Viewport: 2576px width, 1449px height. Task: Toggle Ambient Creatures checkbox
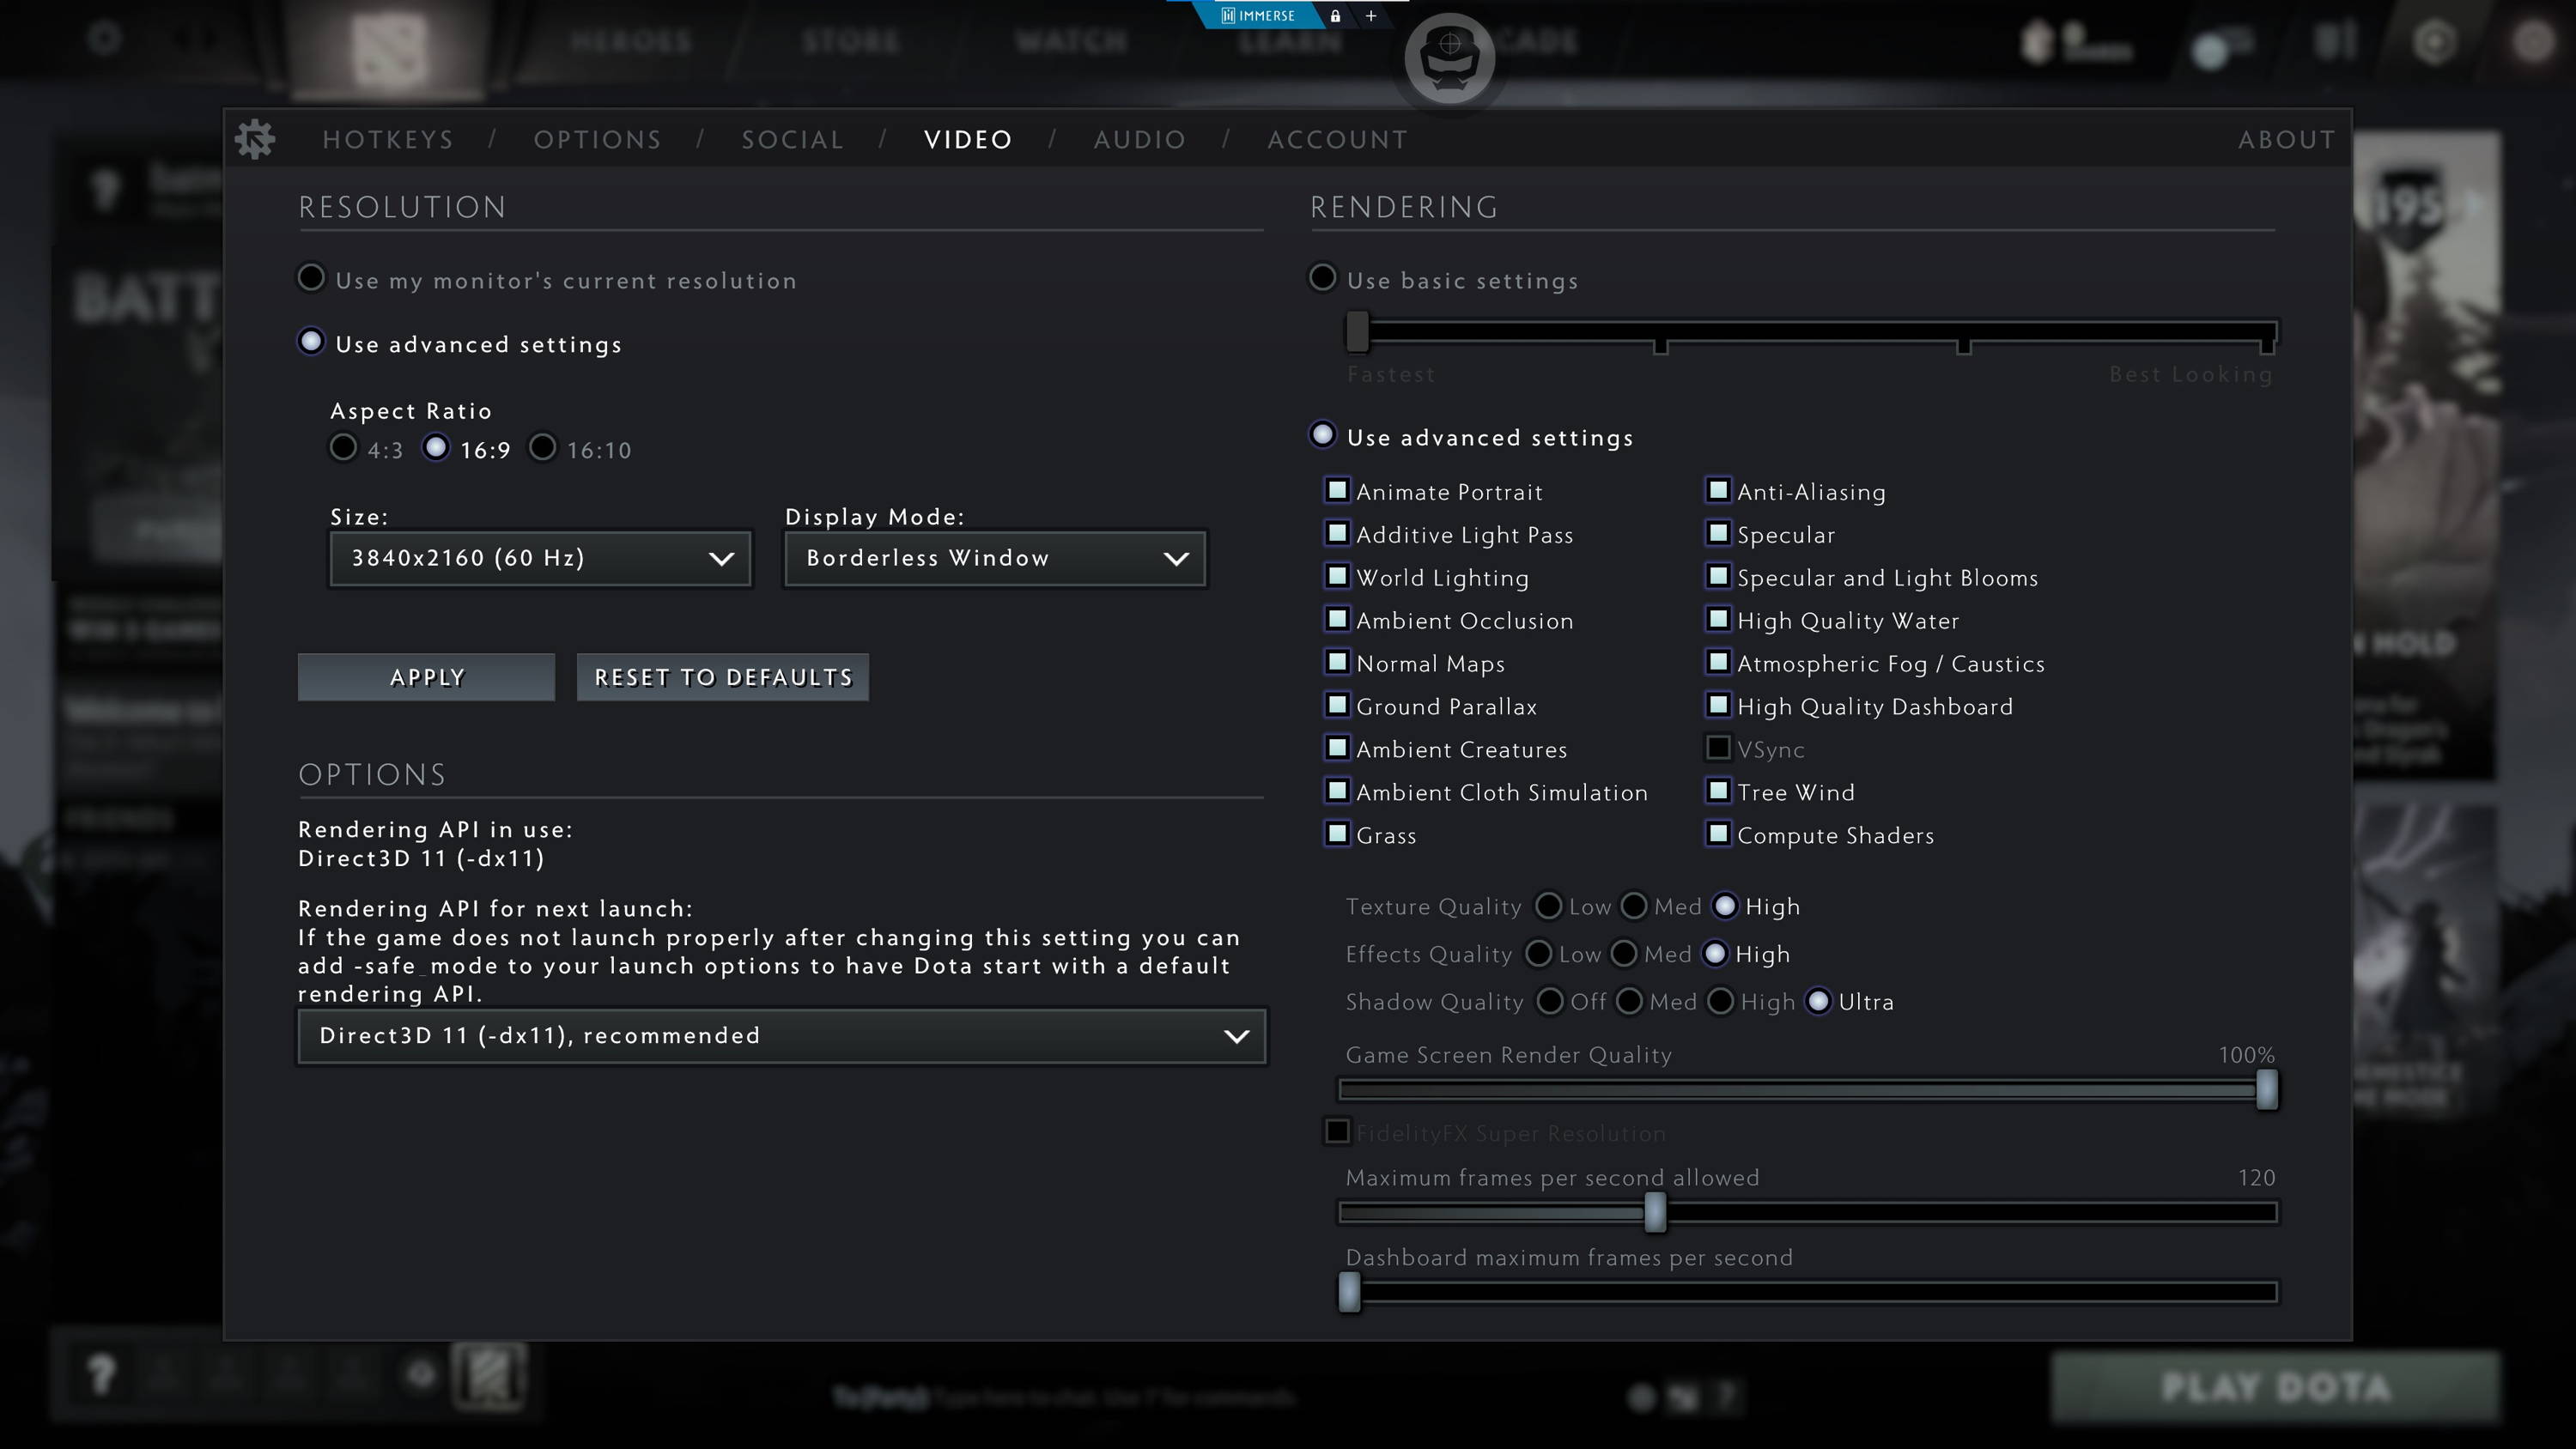point(1337,748)
